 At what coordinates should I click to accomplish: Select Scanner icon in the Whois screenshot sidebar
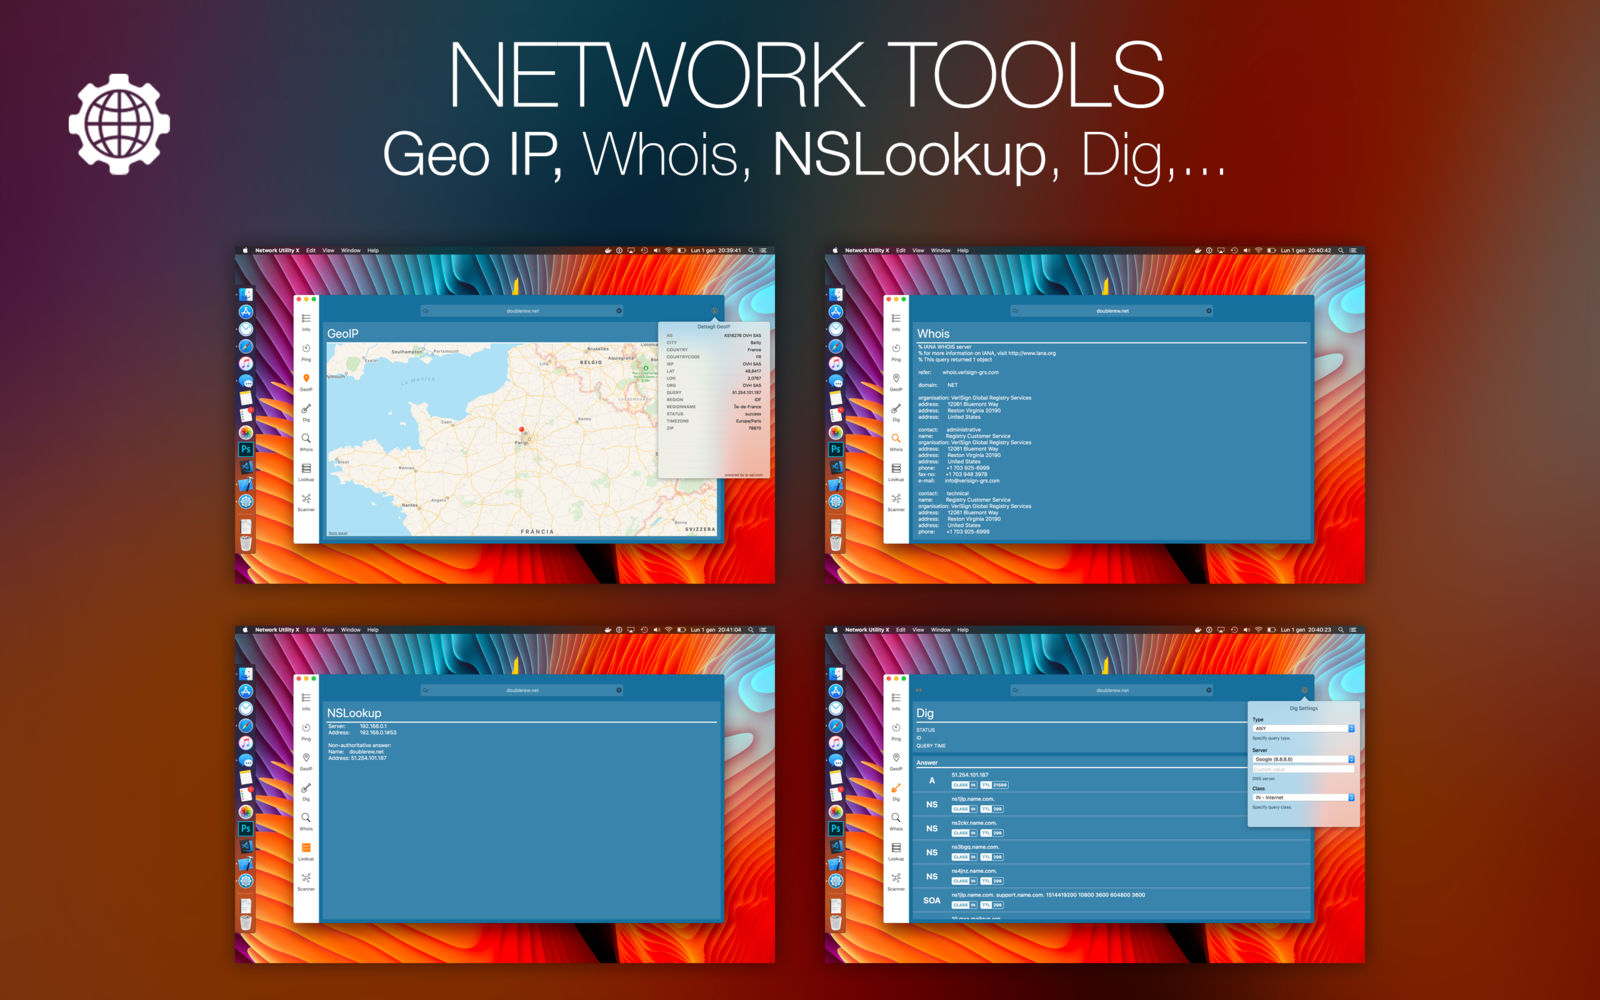[x=896, y=498]
